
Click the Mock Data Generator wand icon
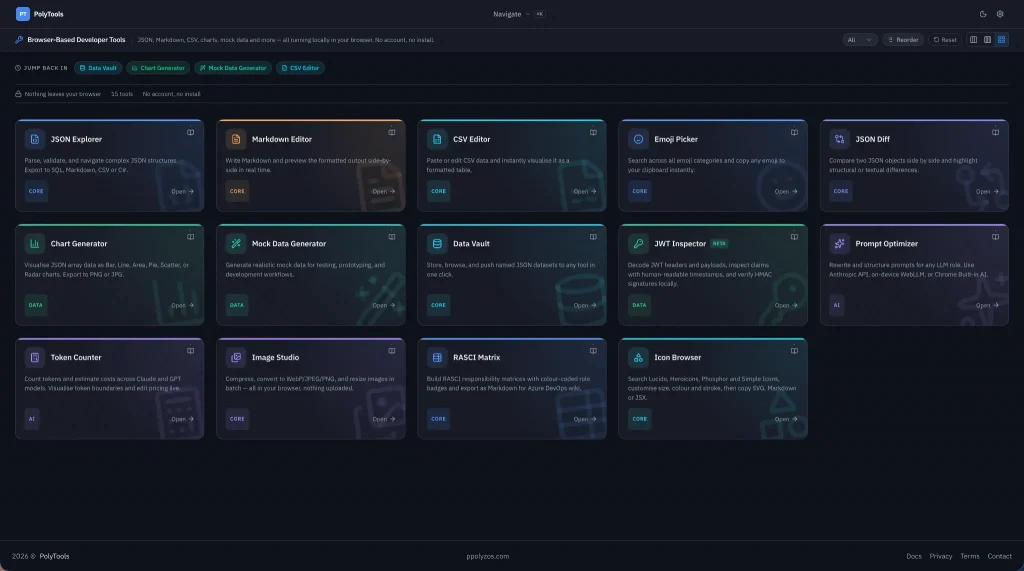236,244
